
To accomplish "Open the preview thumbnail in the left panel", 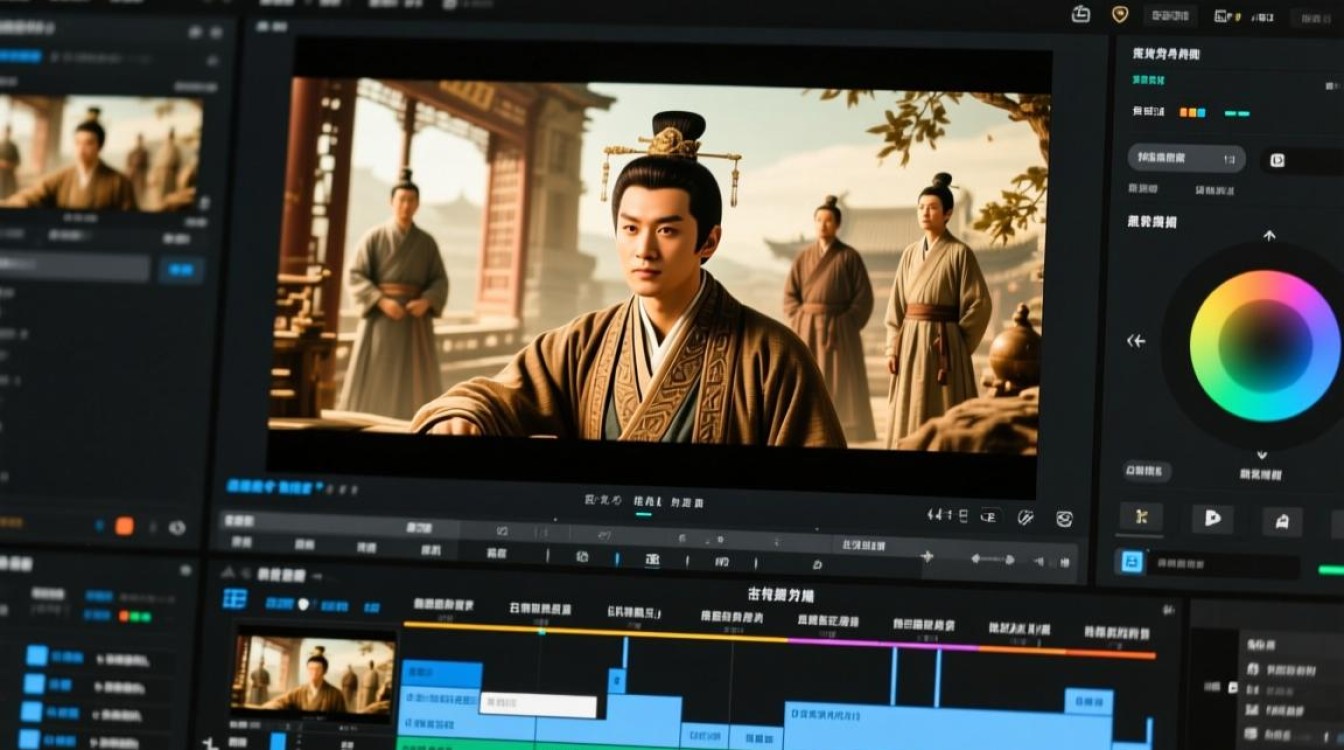I will pos(101,152).
